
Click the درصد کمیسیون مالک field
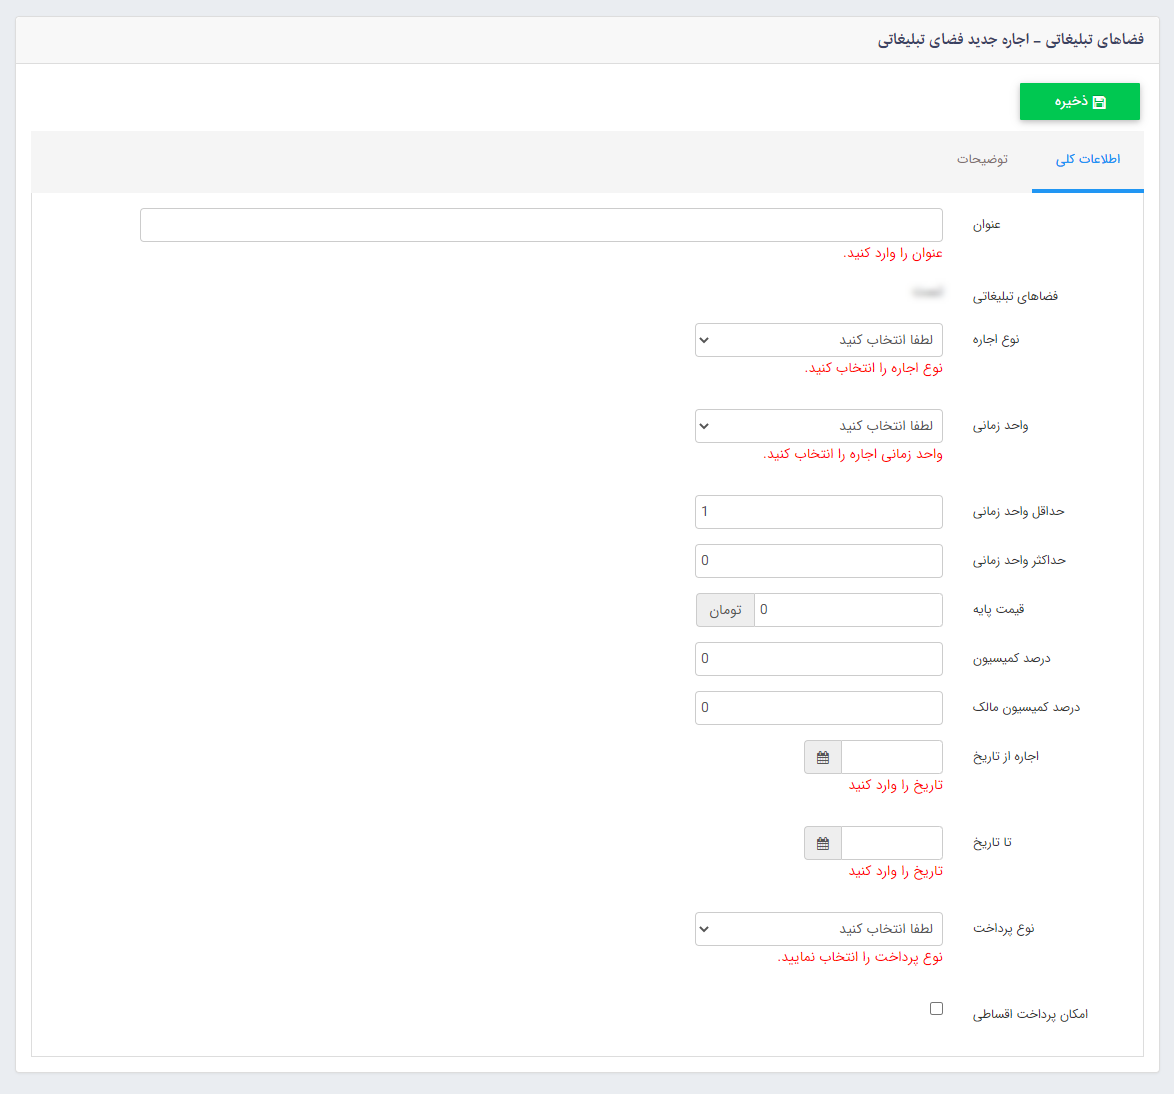[818, 707]
